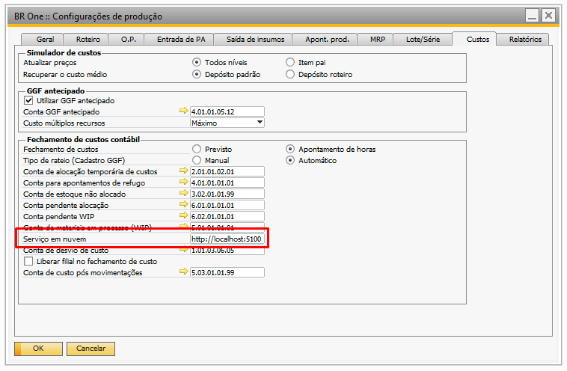The image size is (567, 371).
Task: Open link arrow for Conta de custo pós movimentações
Action: point(184,271)
